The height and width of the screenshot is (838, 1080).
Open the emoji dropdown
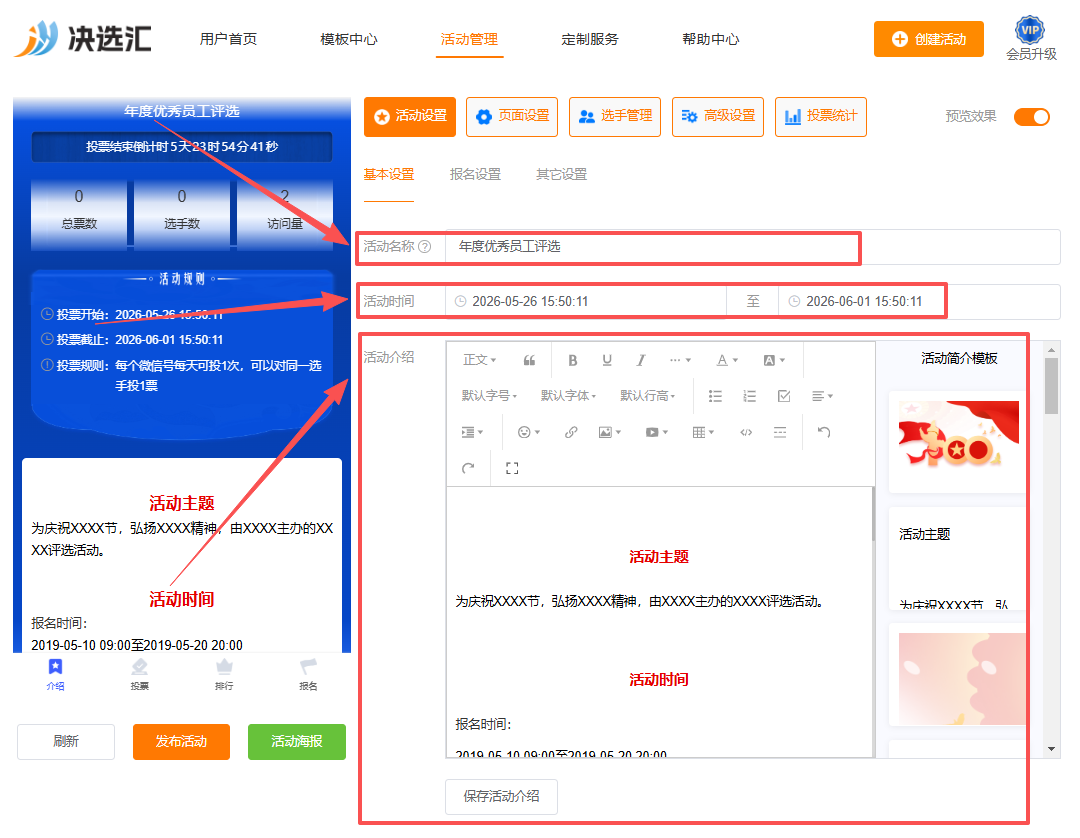[x=529, y=432]
